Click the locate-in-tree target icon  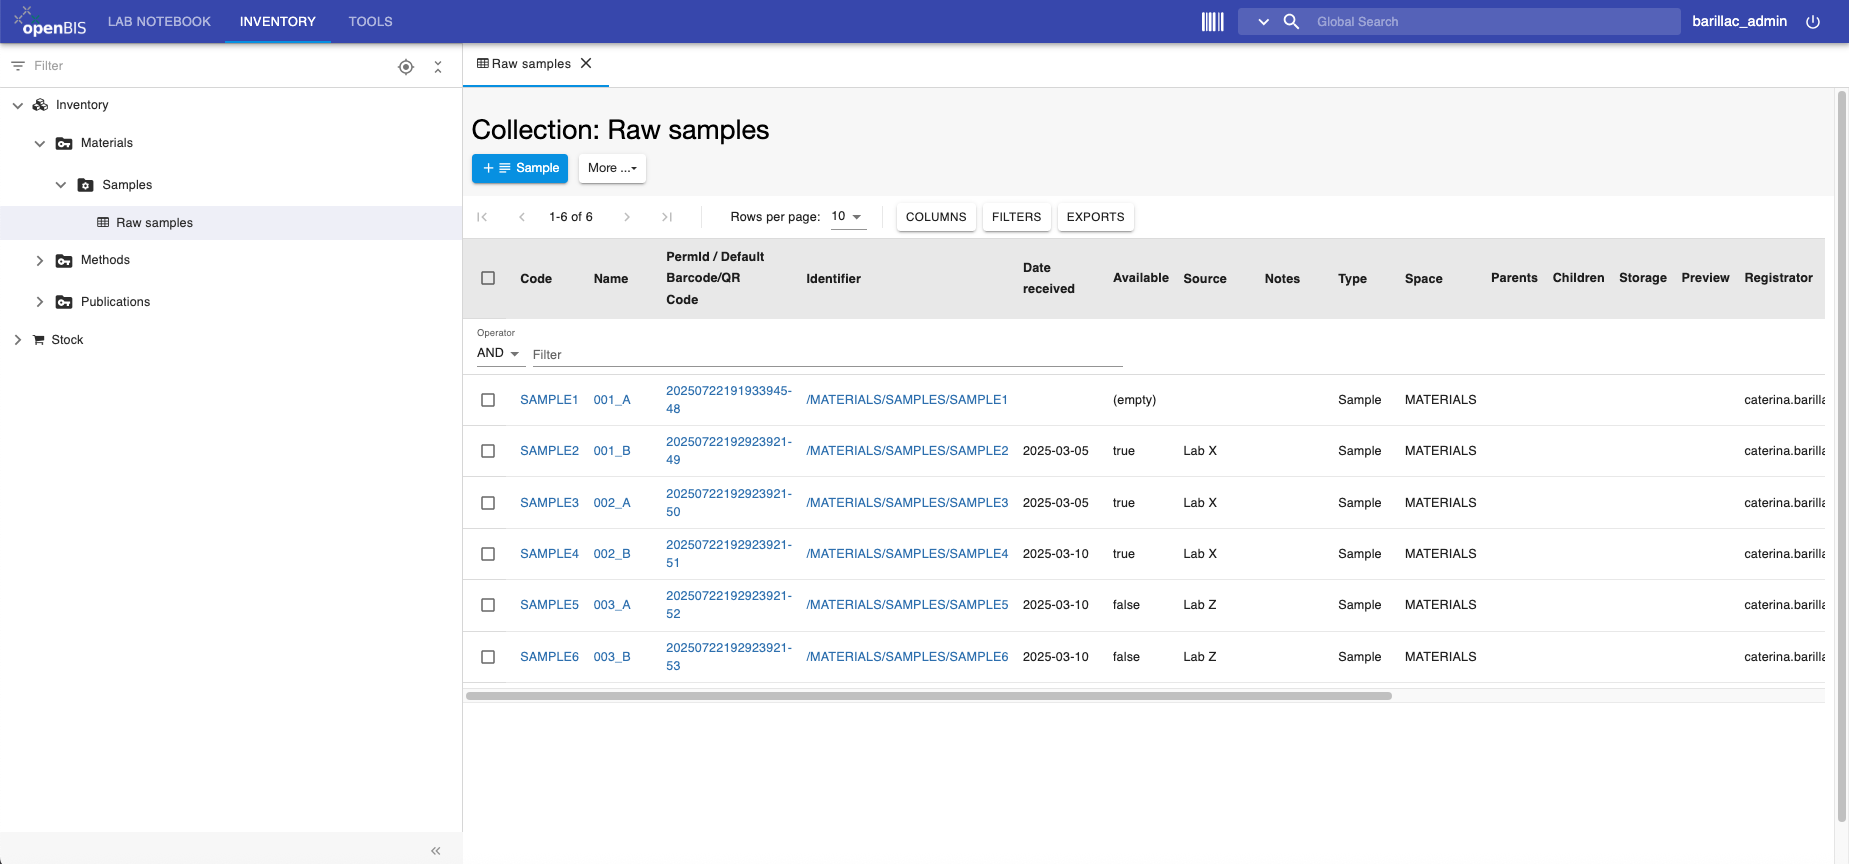(406, 67)
